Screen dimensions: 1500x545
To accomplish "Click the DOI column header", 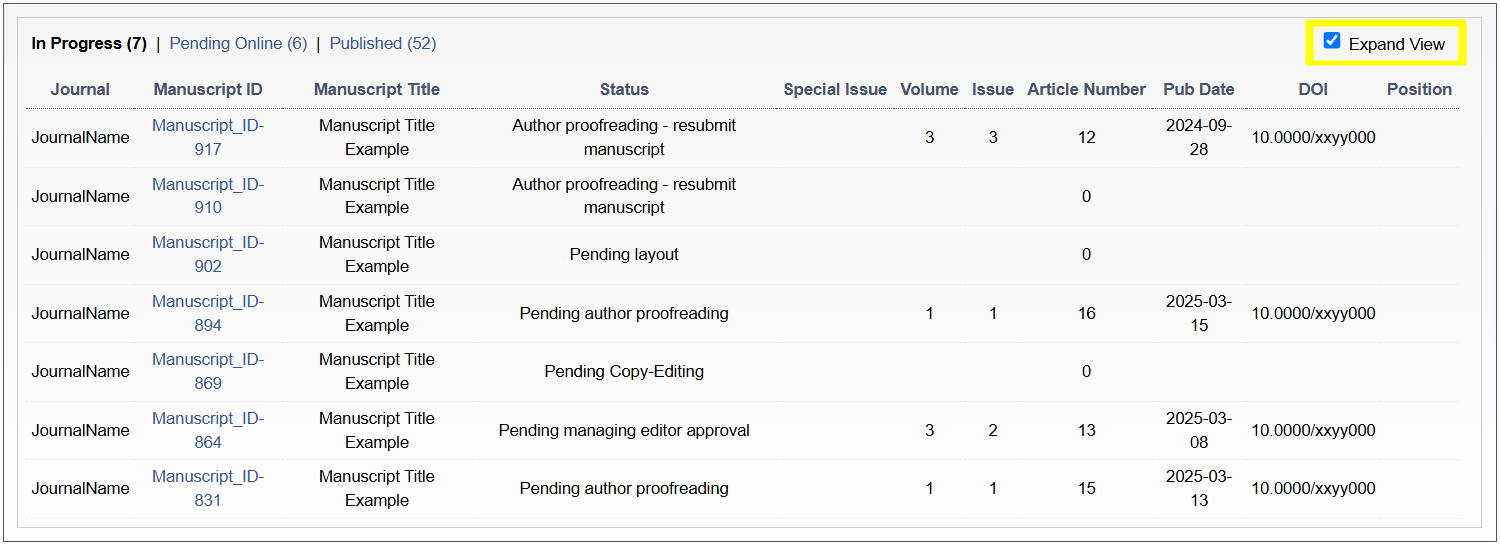I will pos(1313,89).
